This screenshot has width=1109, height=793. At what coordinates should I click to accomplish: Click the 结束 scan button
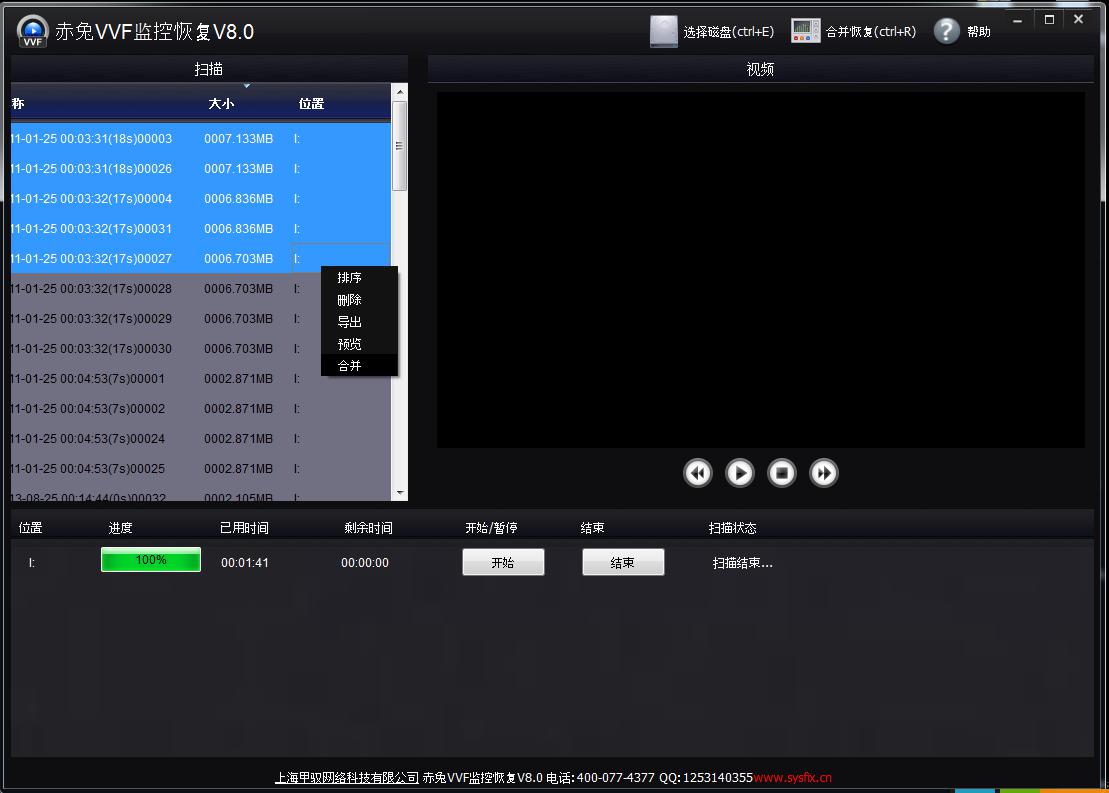pos(623,563)
